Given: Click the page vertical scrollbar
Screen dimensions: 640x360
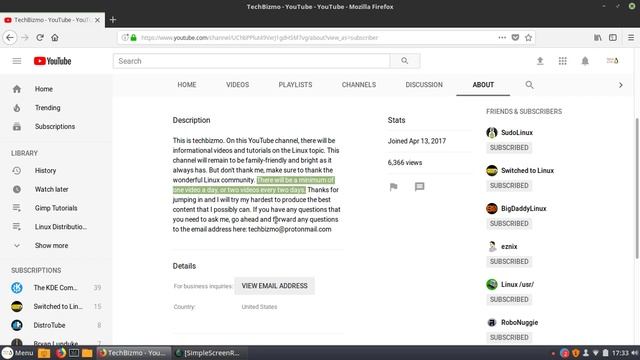Looking at the screenshot, I should pos(636,188).
